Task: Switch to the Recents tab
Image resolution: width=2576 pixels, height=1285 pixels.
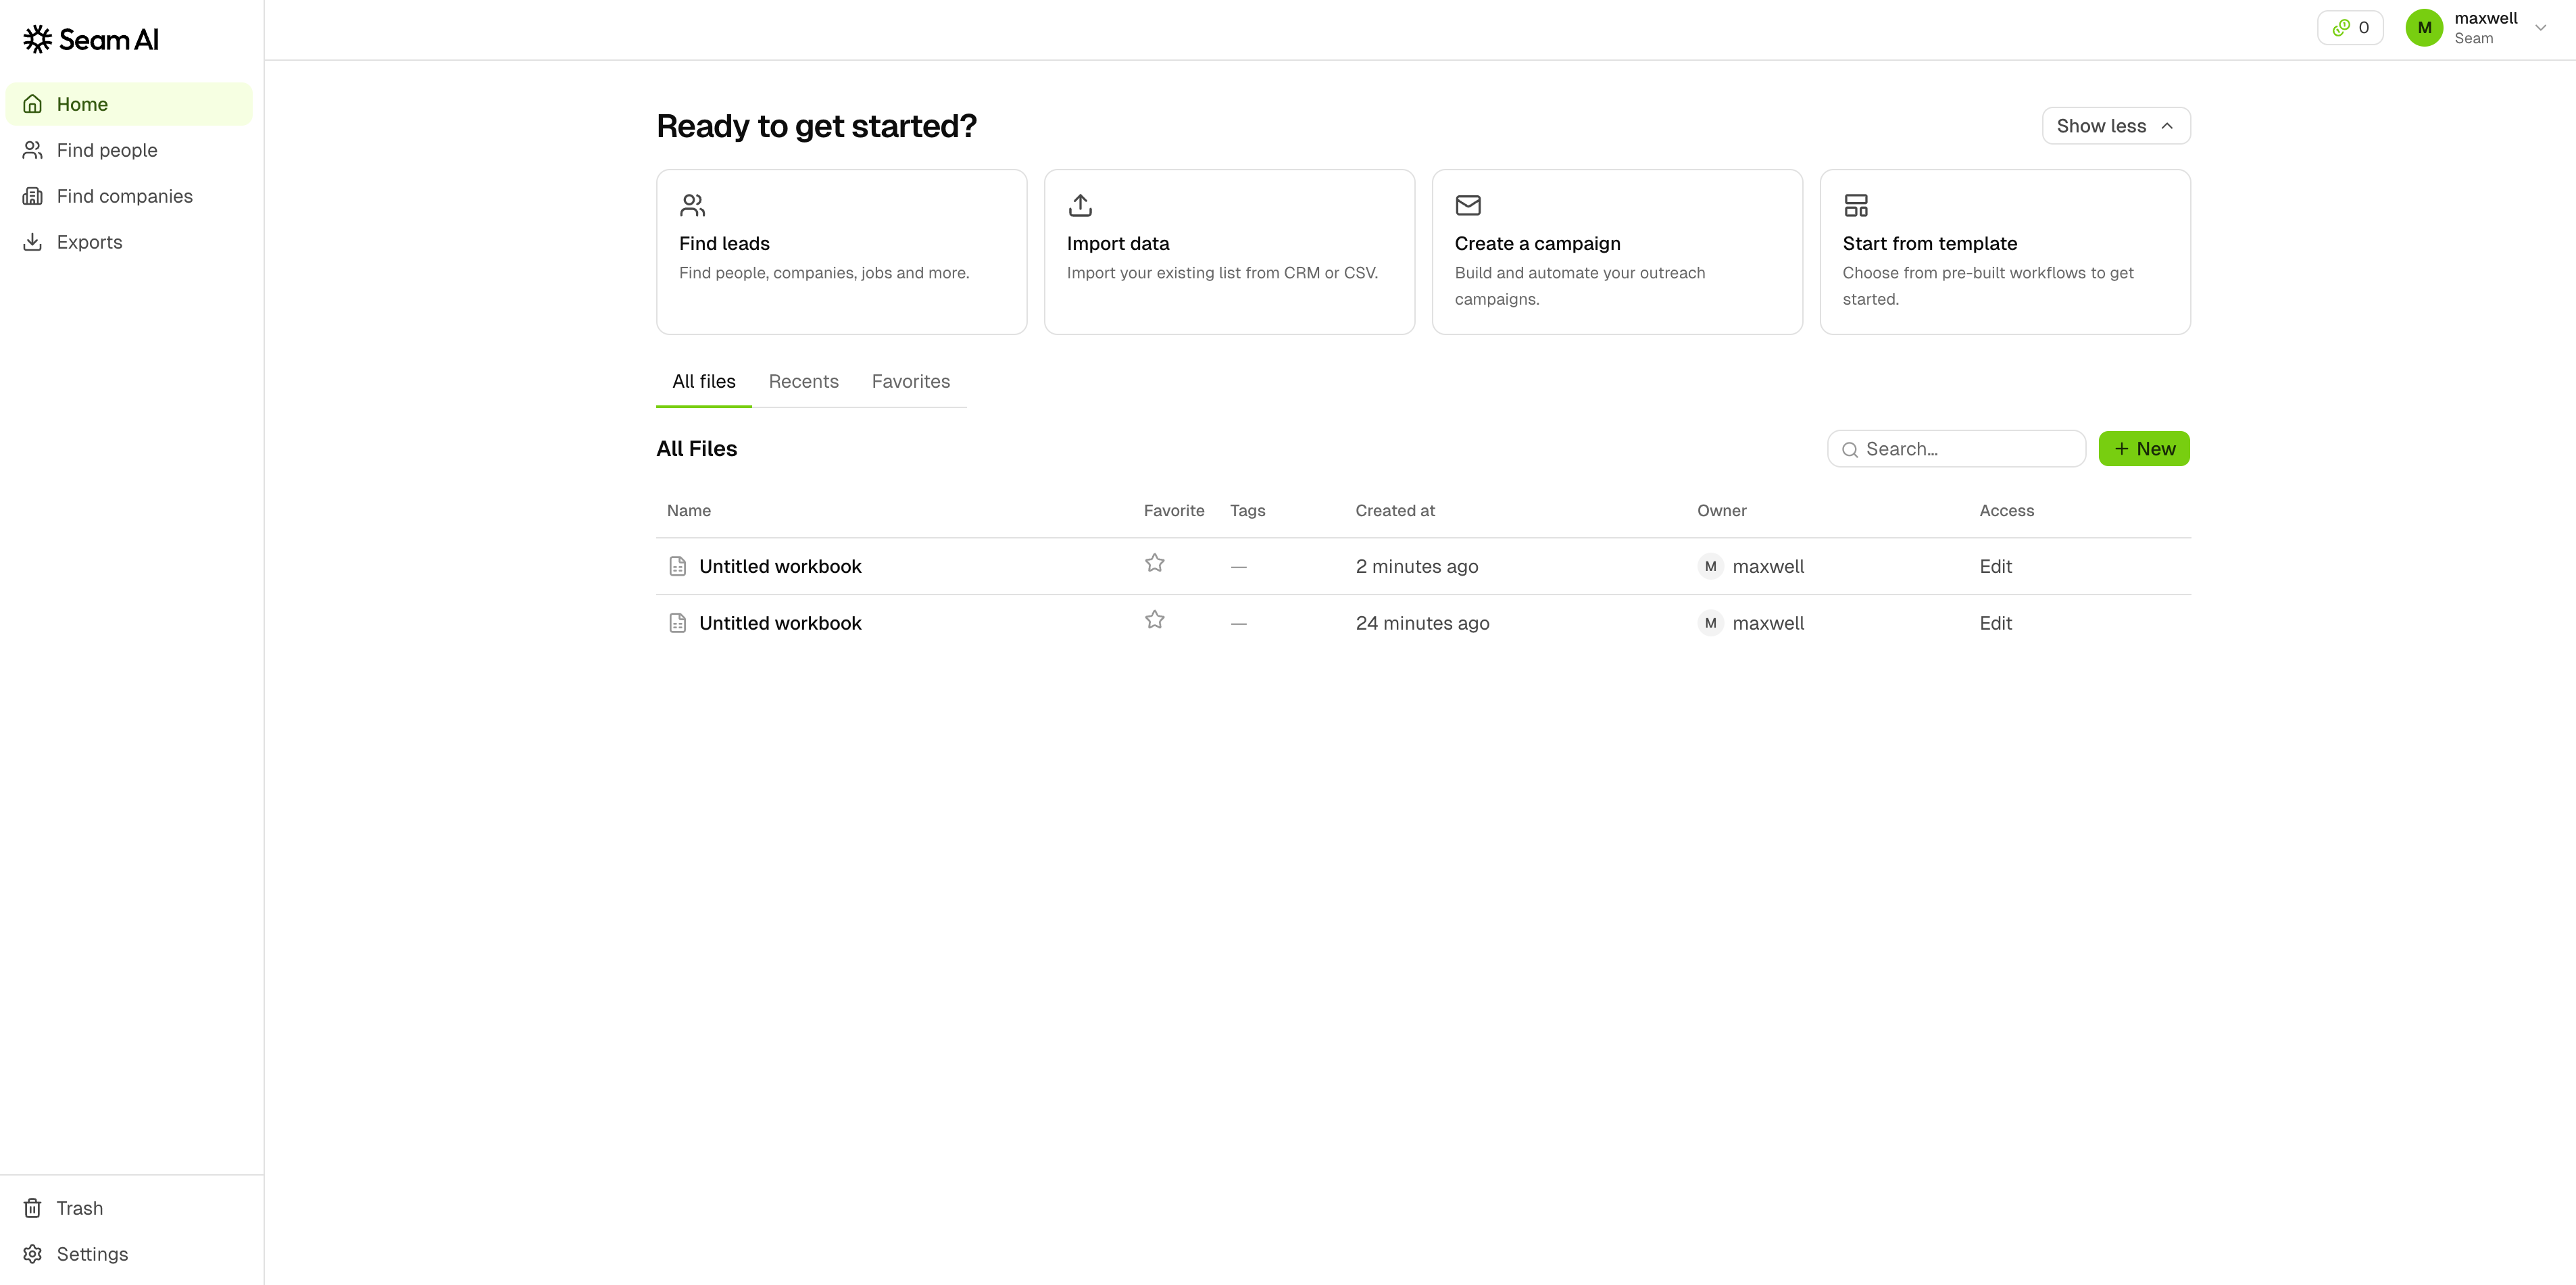Action: (803, 382)
